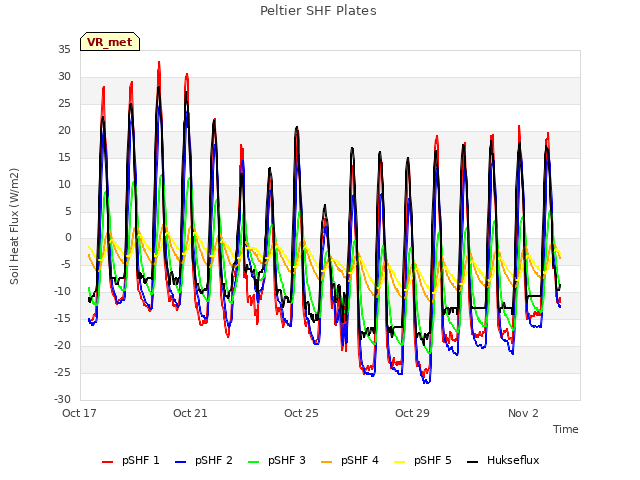
Task: Click the 10 y-axis tick label
Action: coord(64,184)
